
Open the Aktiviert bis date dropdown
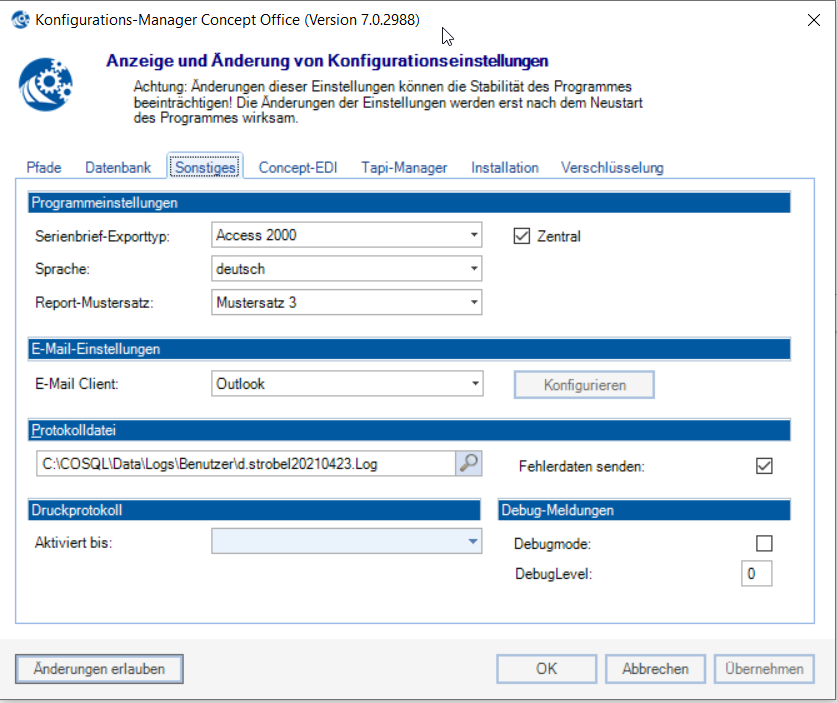pos(473,542)
